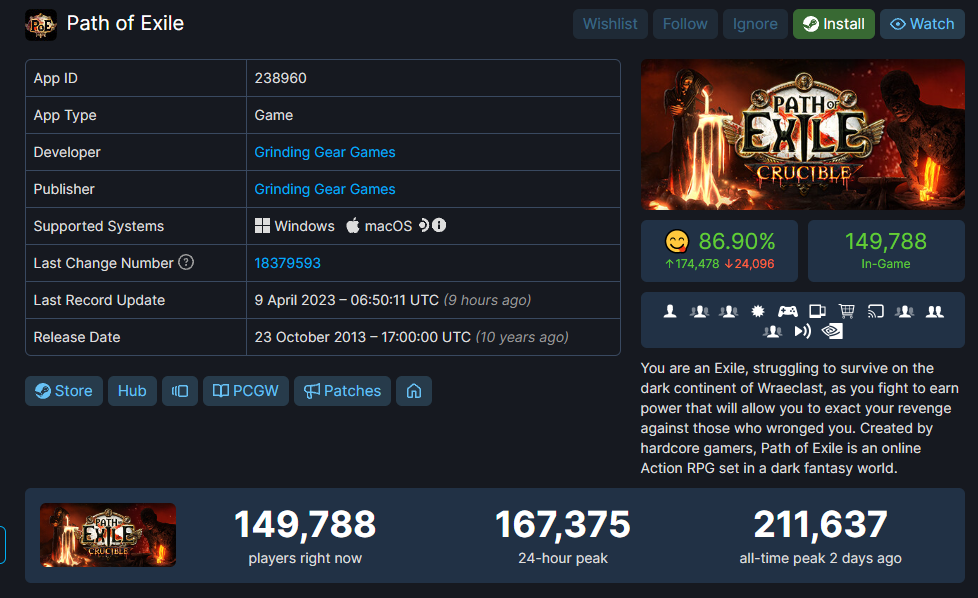978x598 pixels.
Task: Click the Steam Achievements starburst icon
Action: pos(758,311)
